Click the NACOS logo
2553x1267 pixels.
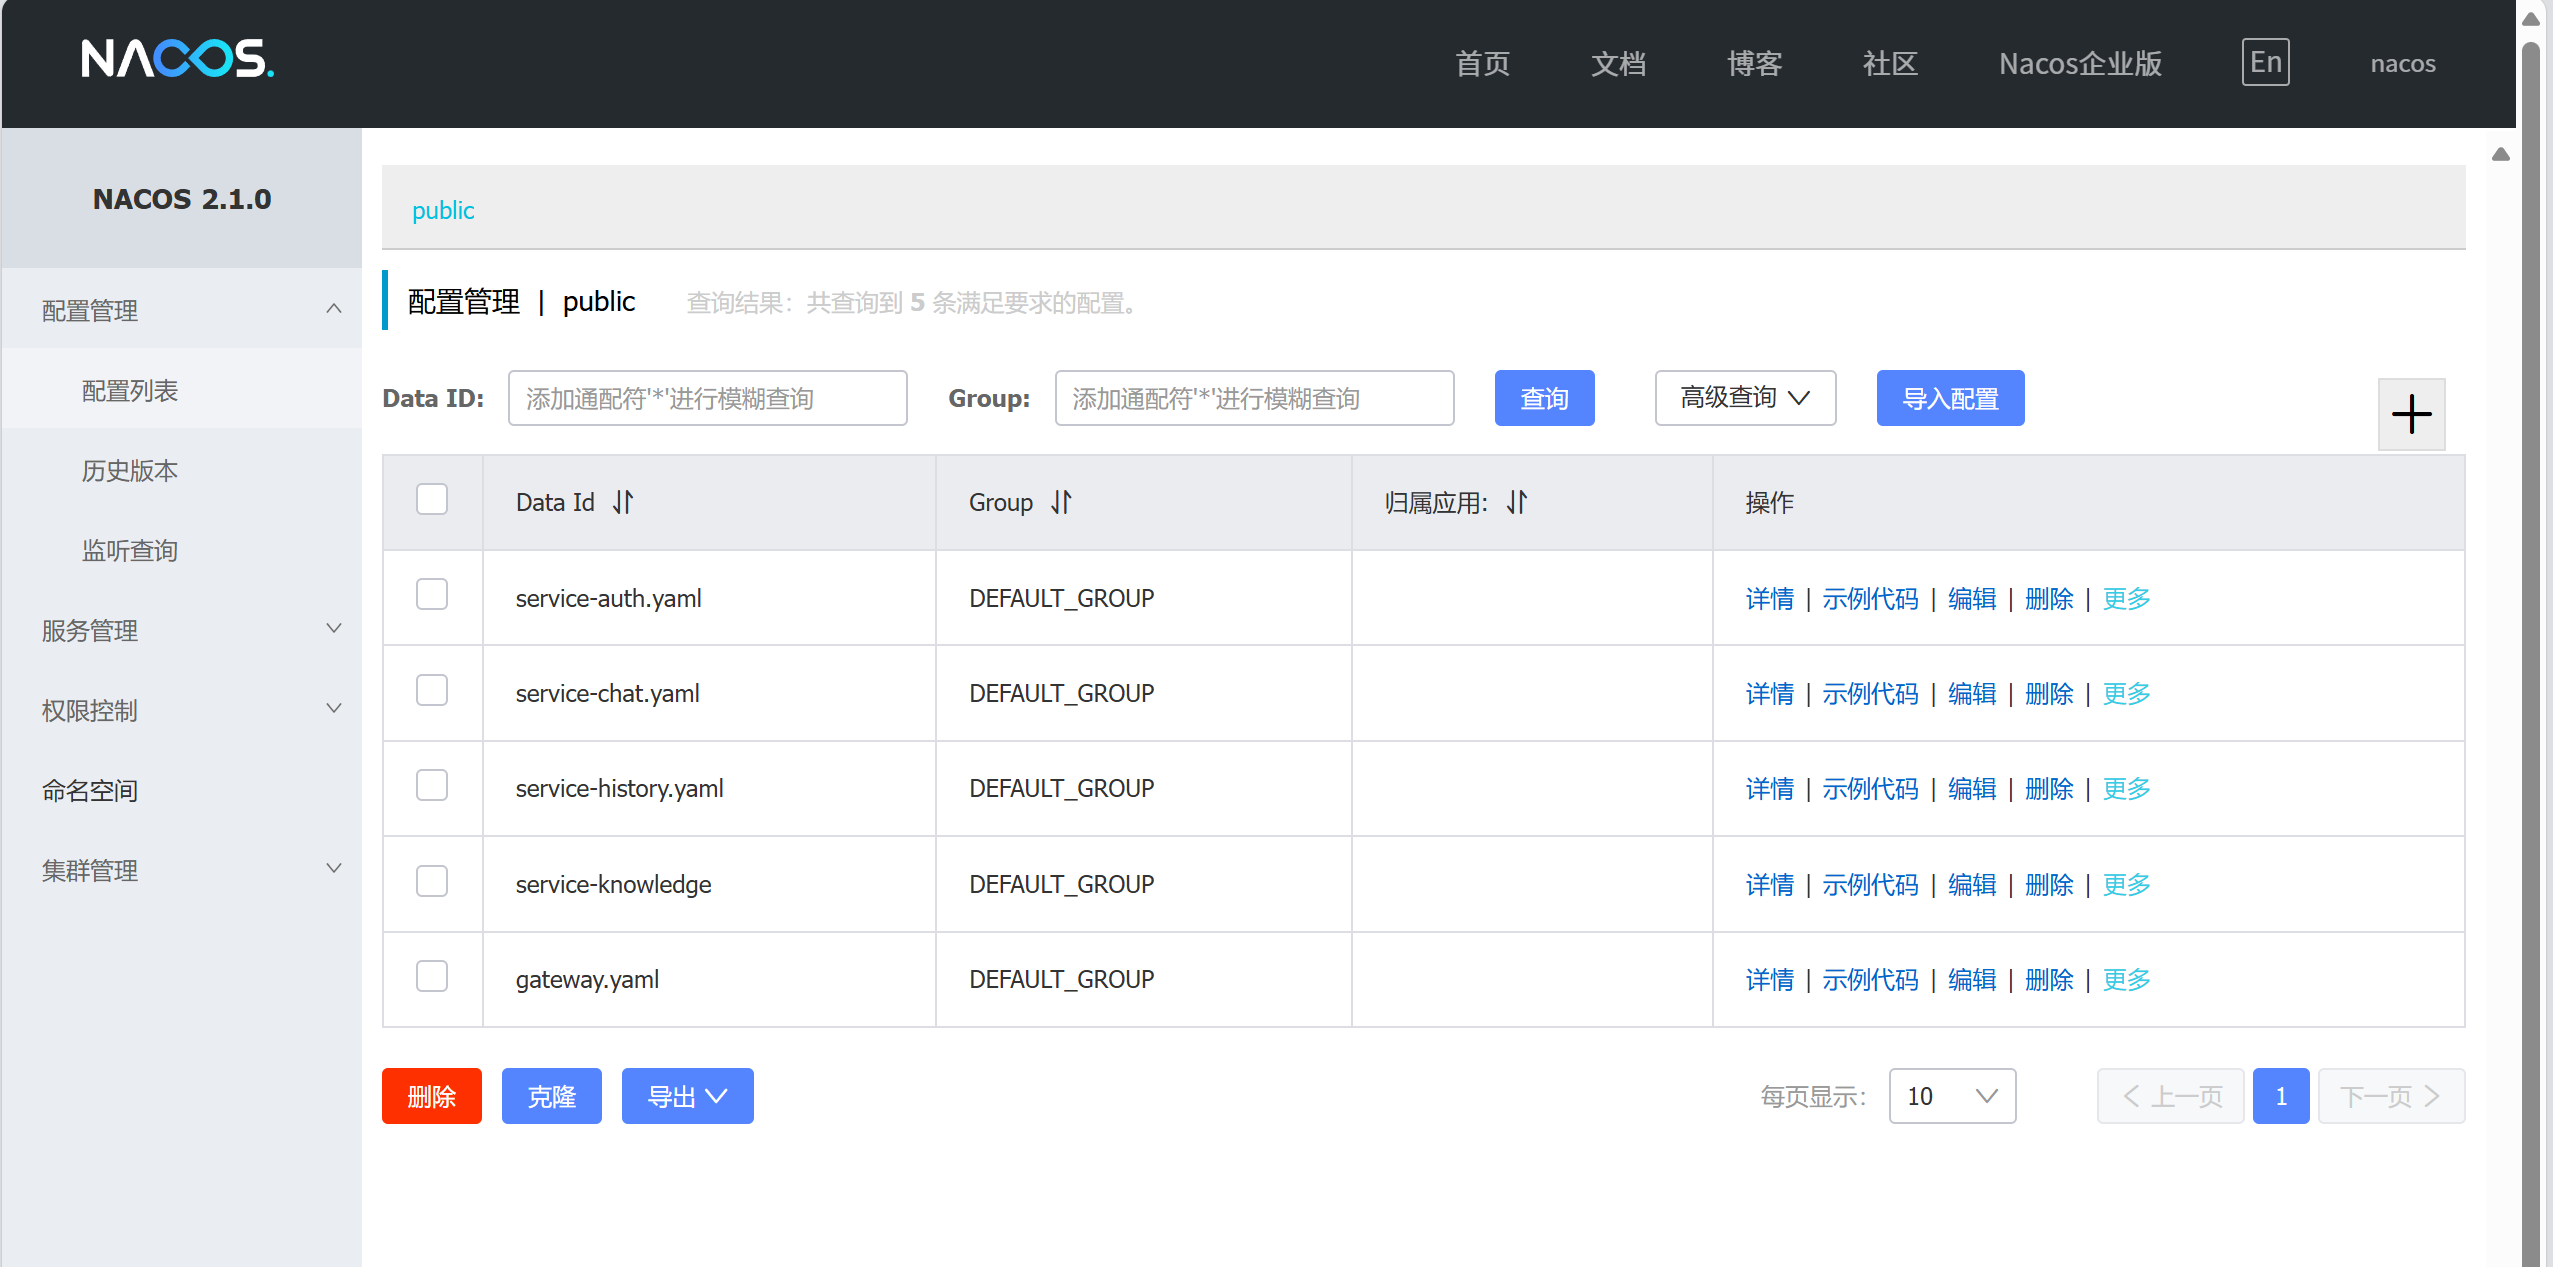click(x=178, y=59)
